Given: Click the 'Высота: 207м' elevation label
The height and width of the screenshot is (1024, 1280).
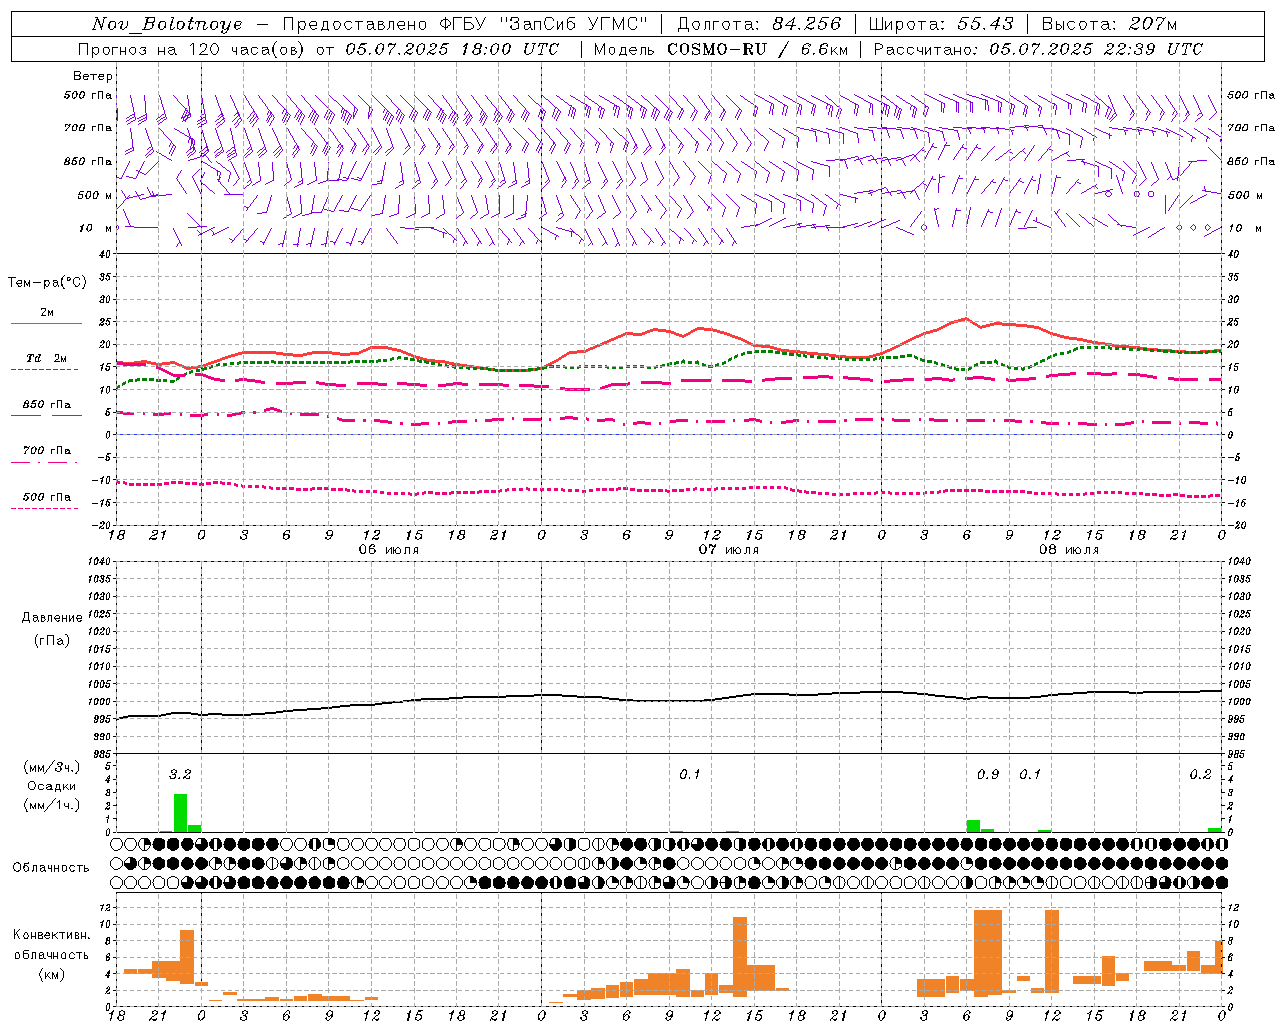Looking at the screenshot, I should [x=1109, y=24].
